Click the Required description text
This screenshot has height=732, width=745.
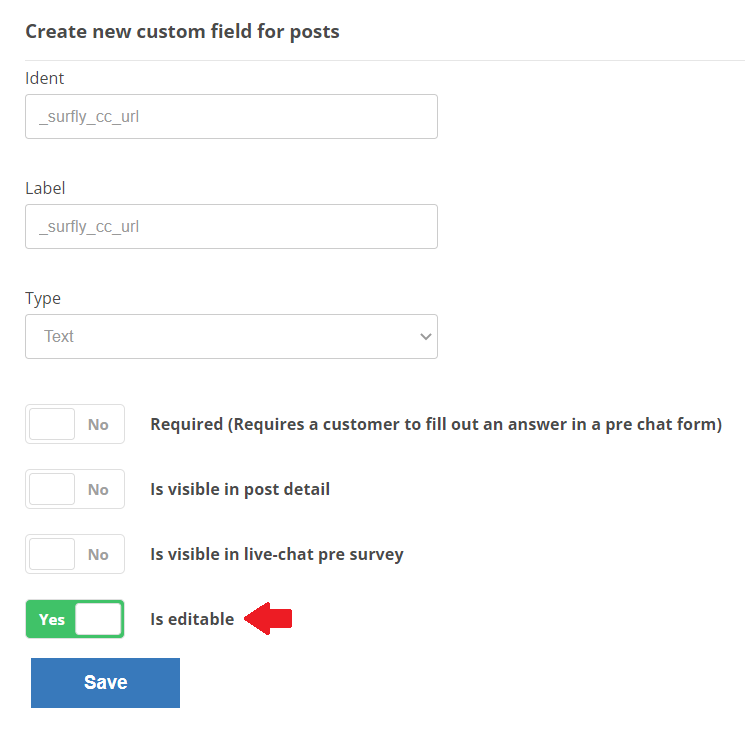click(436, 424)
